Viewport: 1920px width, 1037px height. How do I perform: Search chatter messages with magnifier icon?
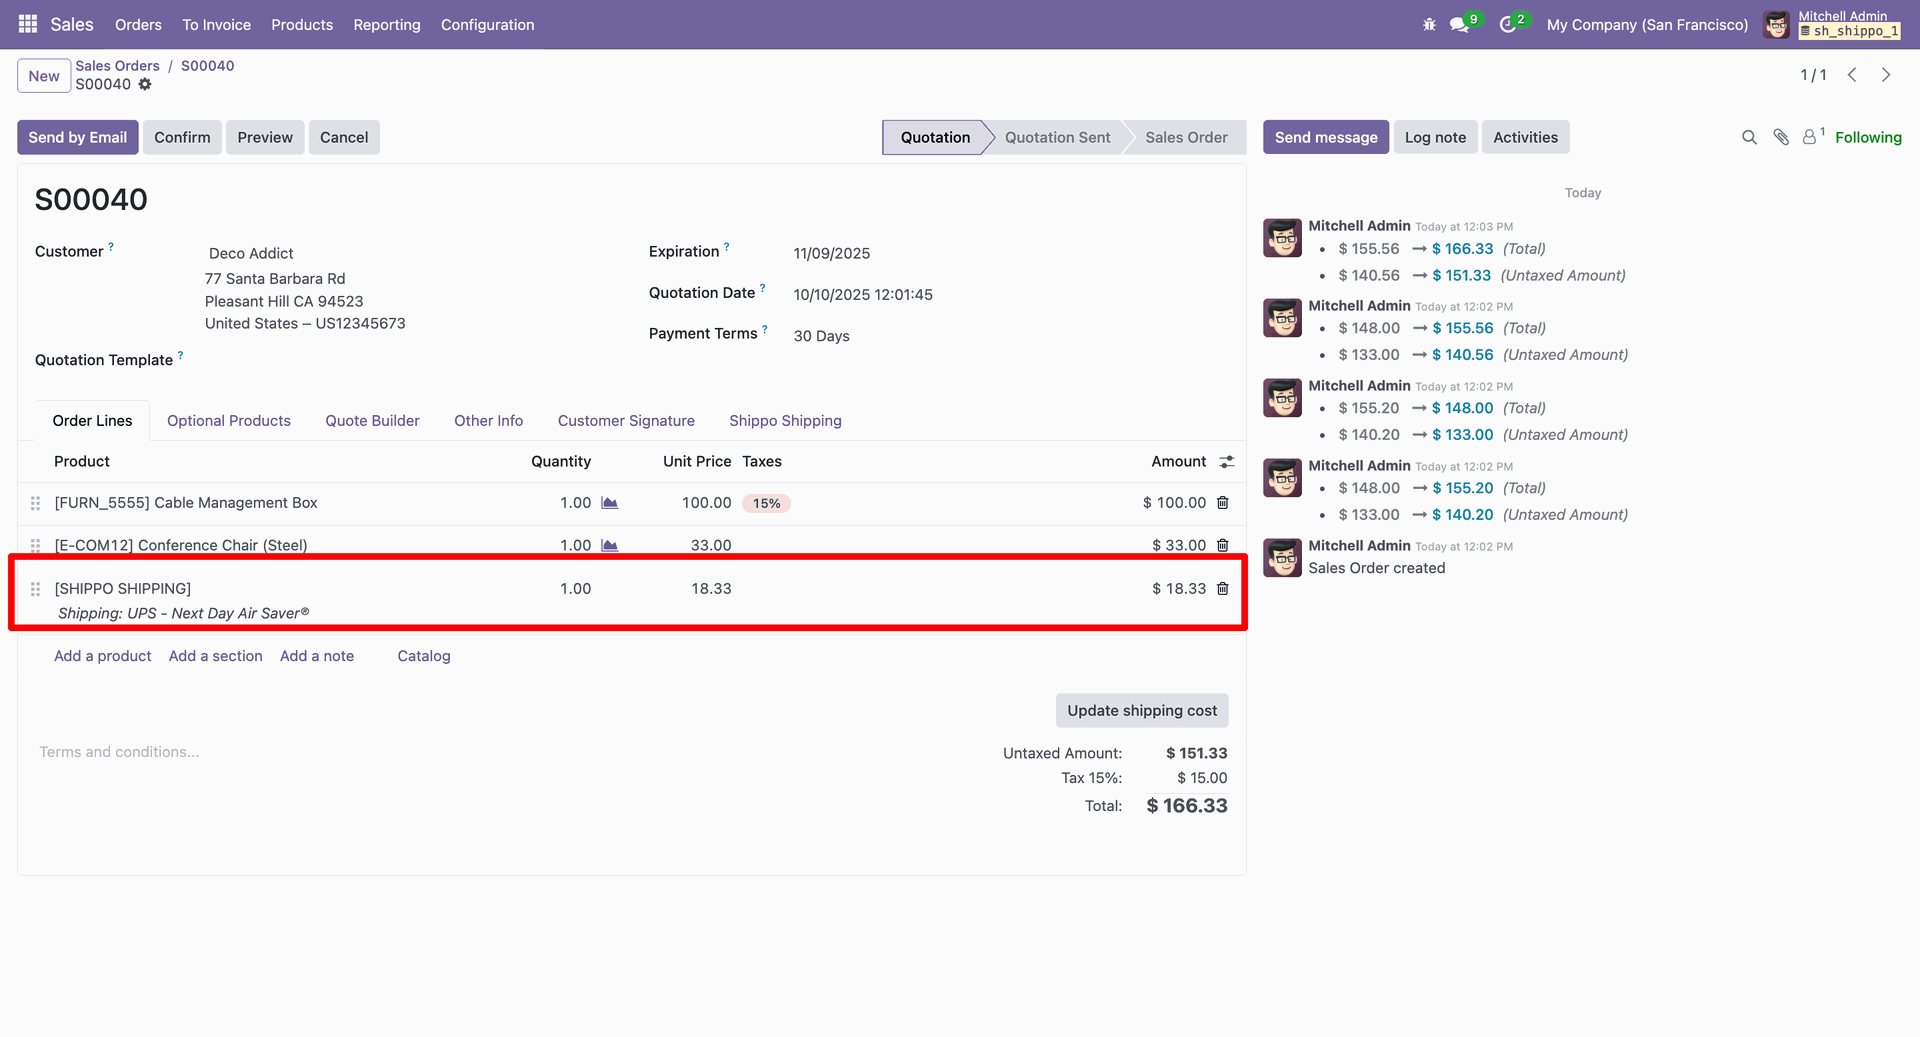1749,138
